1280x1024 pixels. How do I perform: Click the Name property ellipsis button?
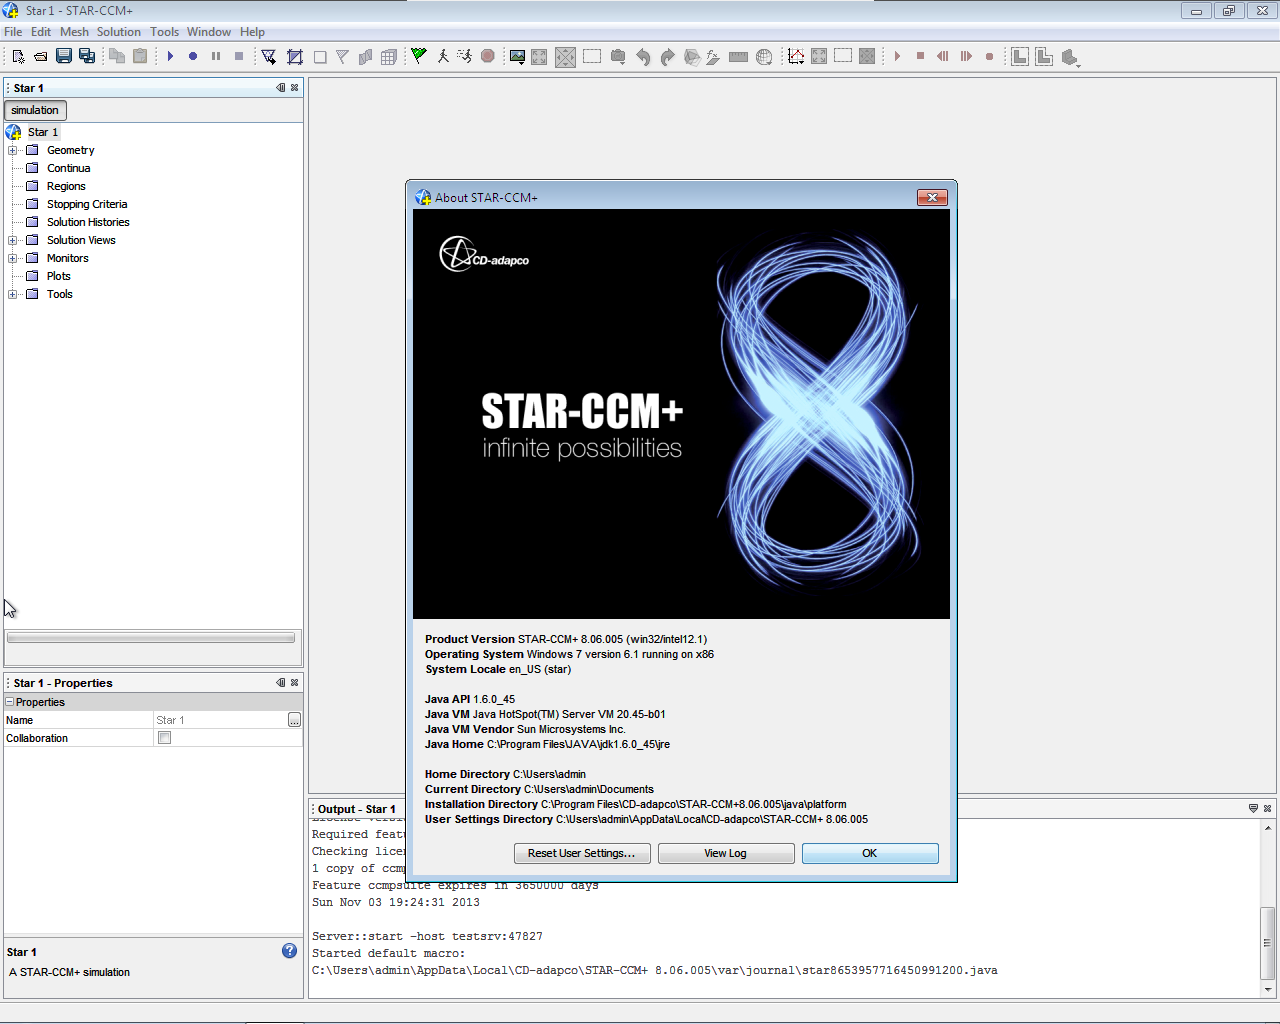coord(294,720)
